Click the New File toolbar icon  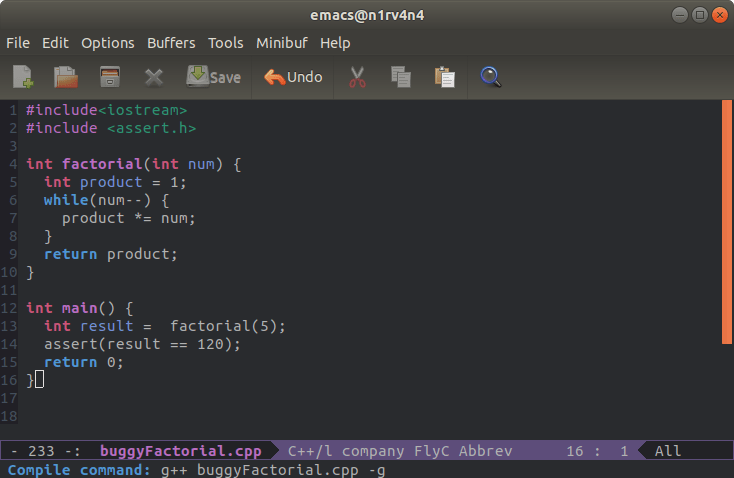click(22, 77)
